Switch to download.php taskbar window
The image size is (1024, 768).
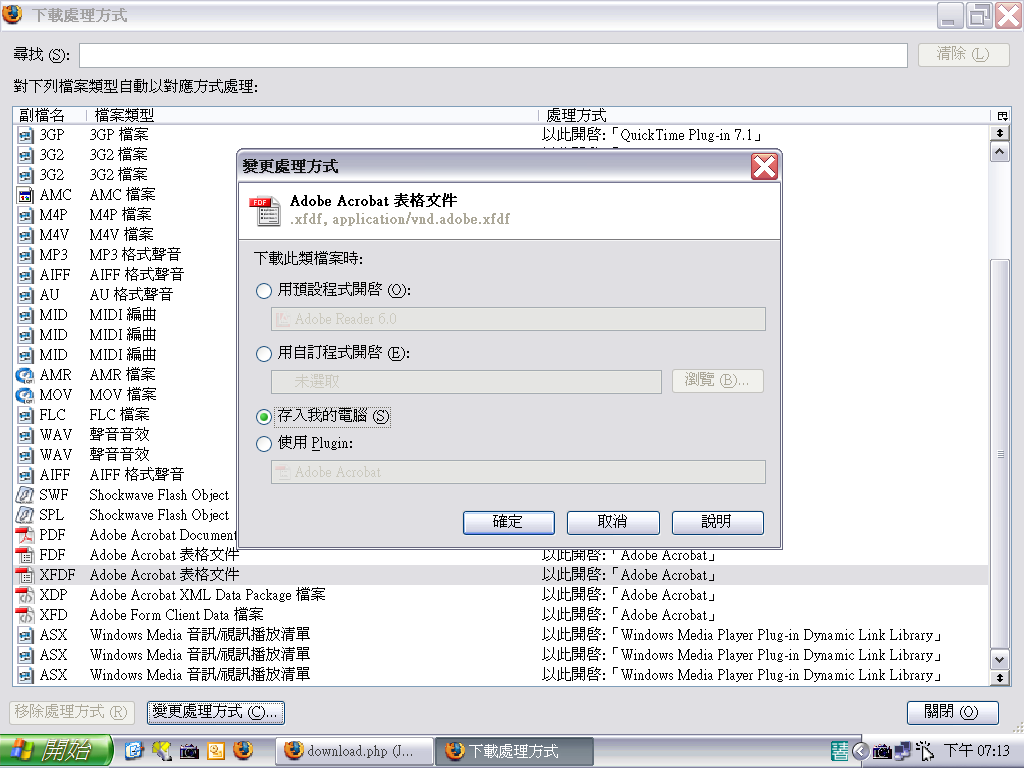click(355, 751)
